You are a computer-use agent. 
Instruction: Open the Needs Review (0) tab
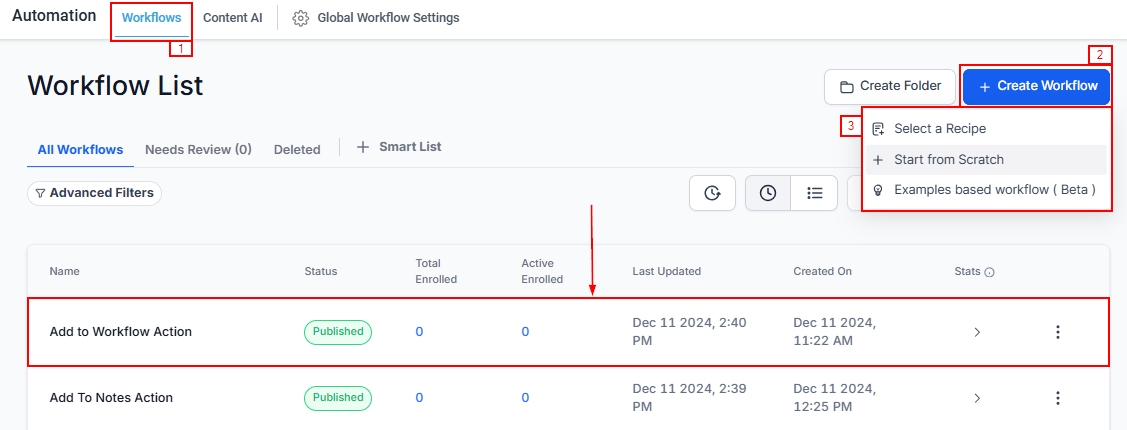(x=198, y=150)
